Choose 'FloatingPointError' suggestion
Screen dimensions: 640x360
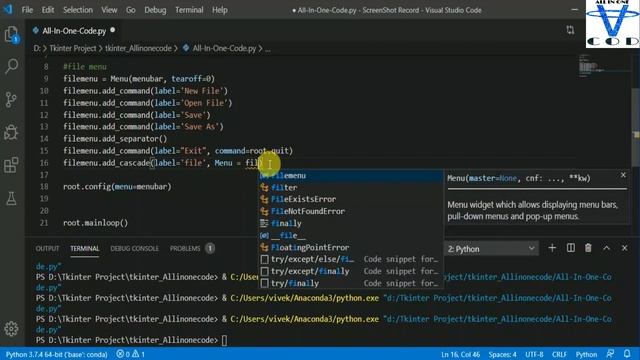pyautogui.click(x=351, y=247)
